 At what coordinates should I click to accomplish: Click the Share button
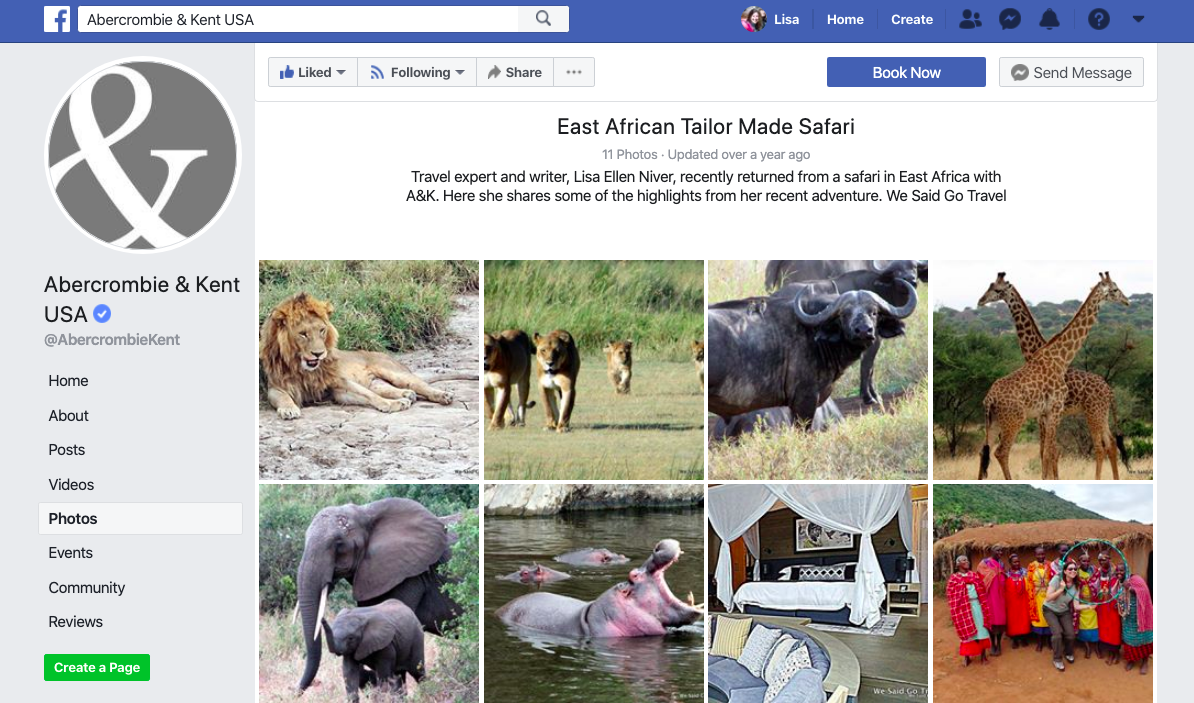click(515, 72)
